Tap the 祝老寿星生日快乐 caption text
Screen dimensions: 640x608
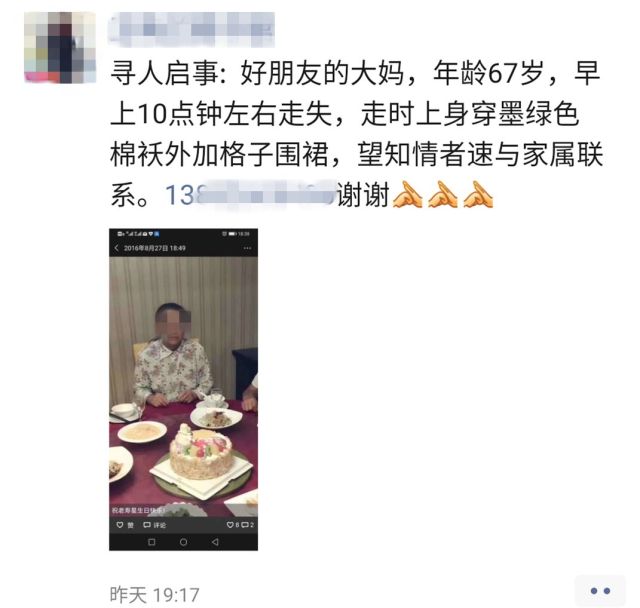pos(139,510)
